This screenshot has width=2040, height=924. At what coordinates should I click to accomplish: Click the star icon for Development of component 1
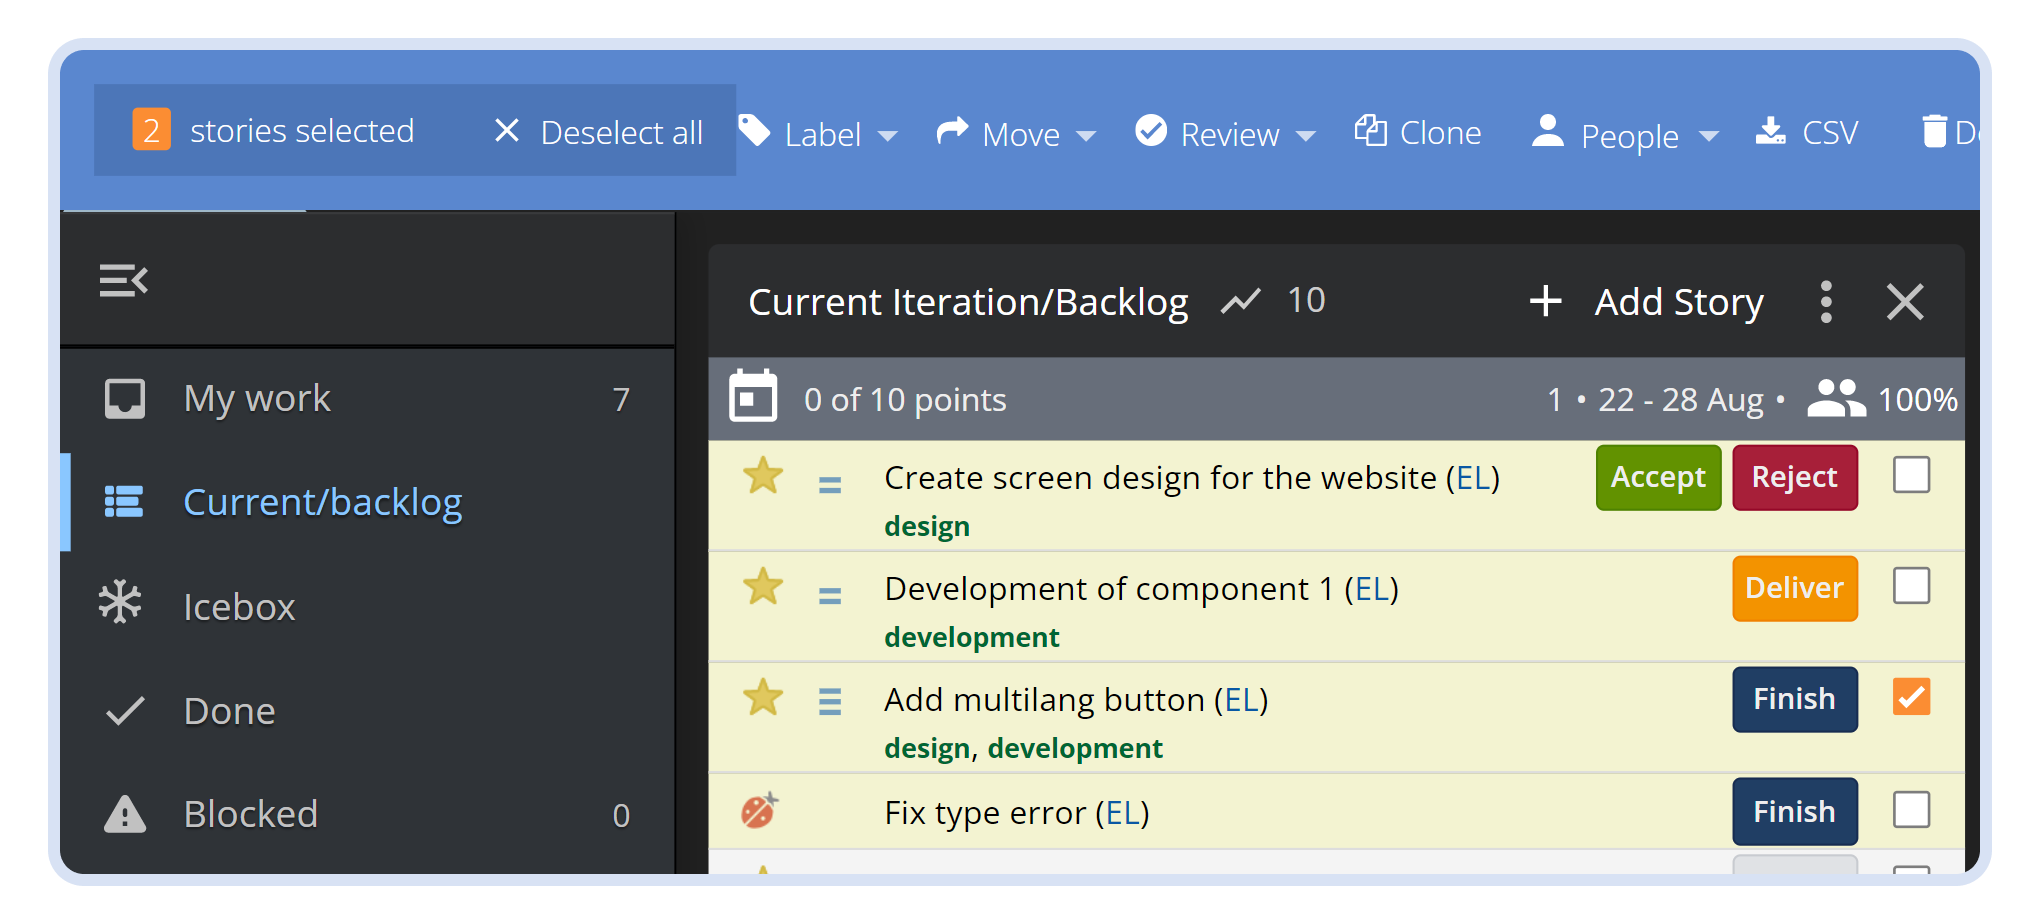point(763,587)
